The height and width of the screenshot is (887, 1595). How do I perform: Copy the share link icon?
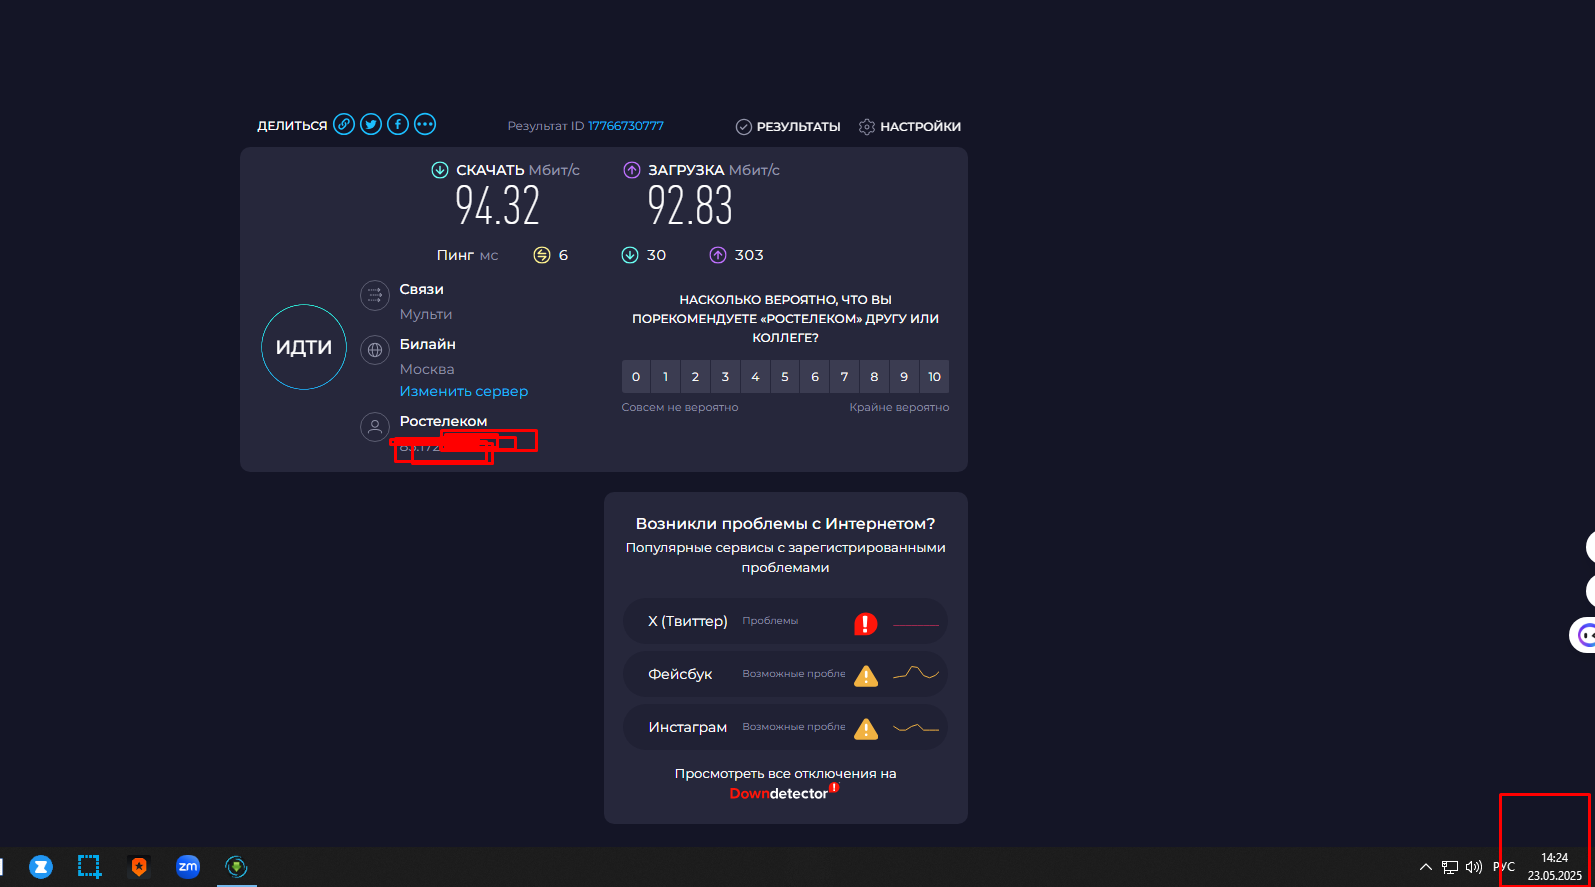point(344,125)
